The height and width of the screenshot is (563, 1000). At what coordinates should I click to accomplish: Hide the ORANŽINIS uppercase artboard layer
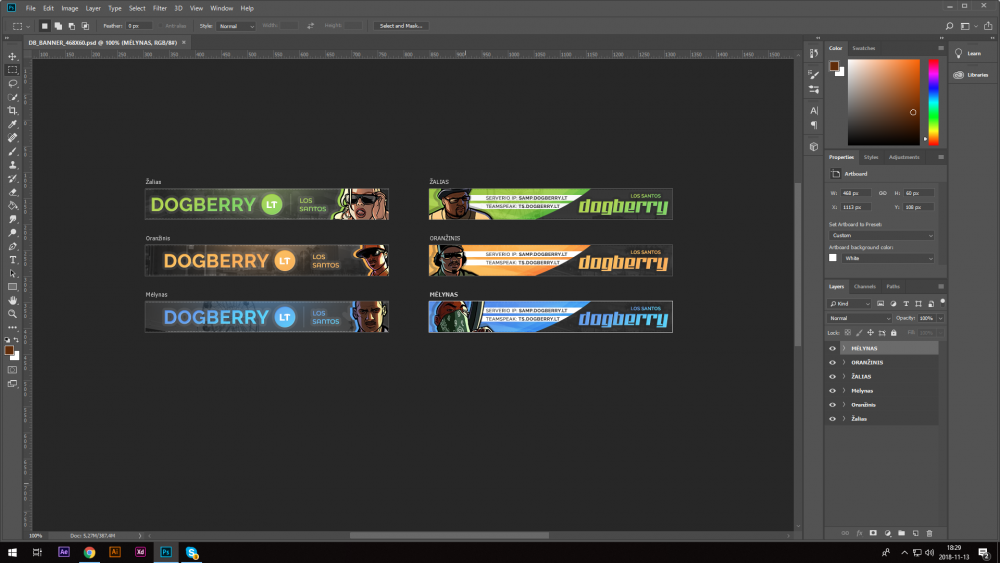(832, 362)
